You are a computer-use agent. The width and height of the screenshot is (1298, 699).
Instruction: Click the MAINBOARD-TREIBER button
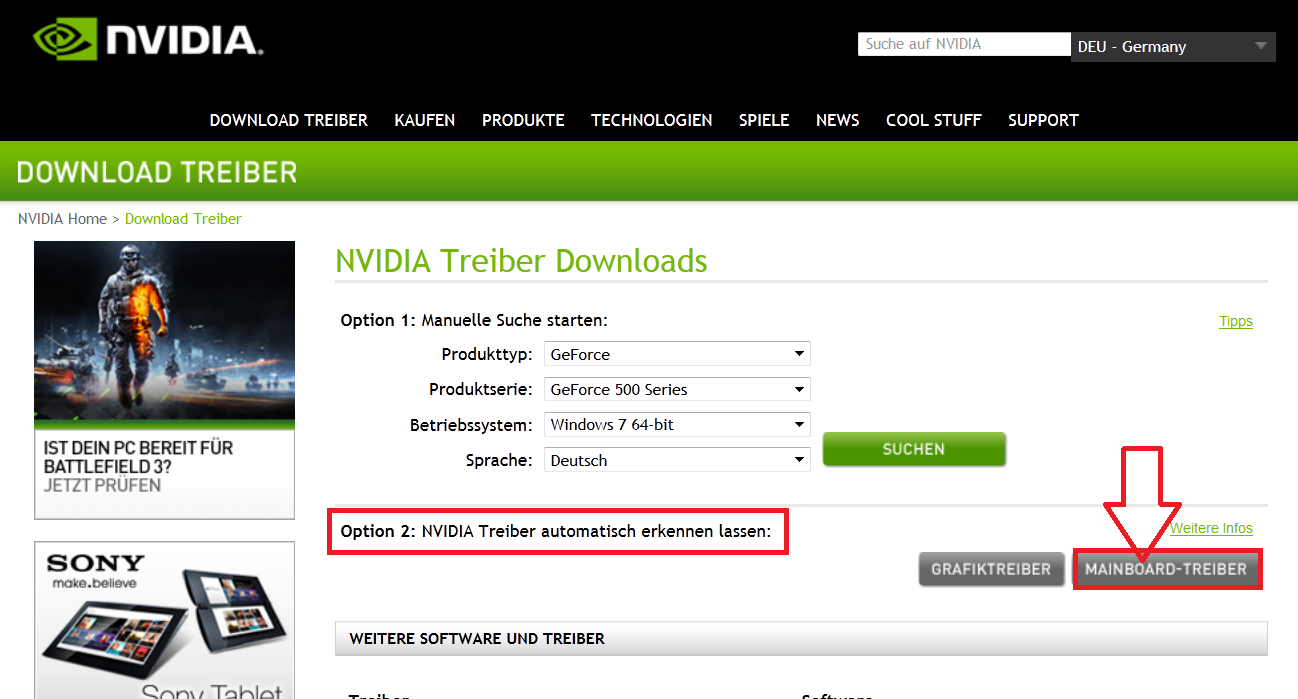pyautogui.click(x=1166, y=569)
